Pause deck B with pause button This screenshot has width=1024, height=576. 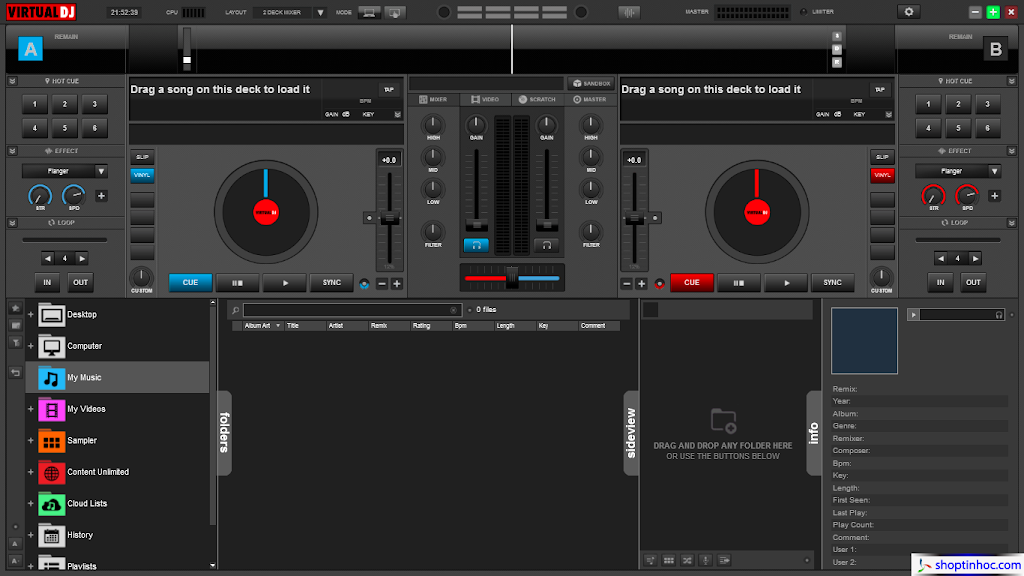tap(738, 283)
